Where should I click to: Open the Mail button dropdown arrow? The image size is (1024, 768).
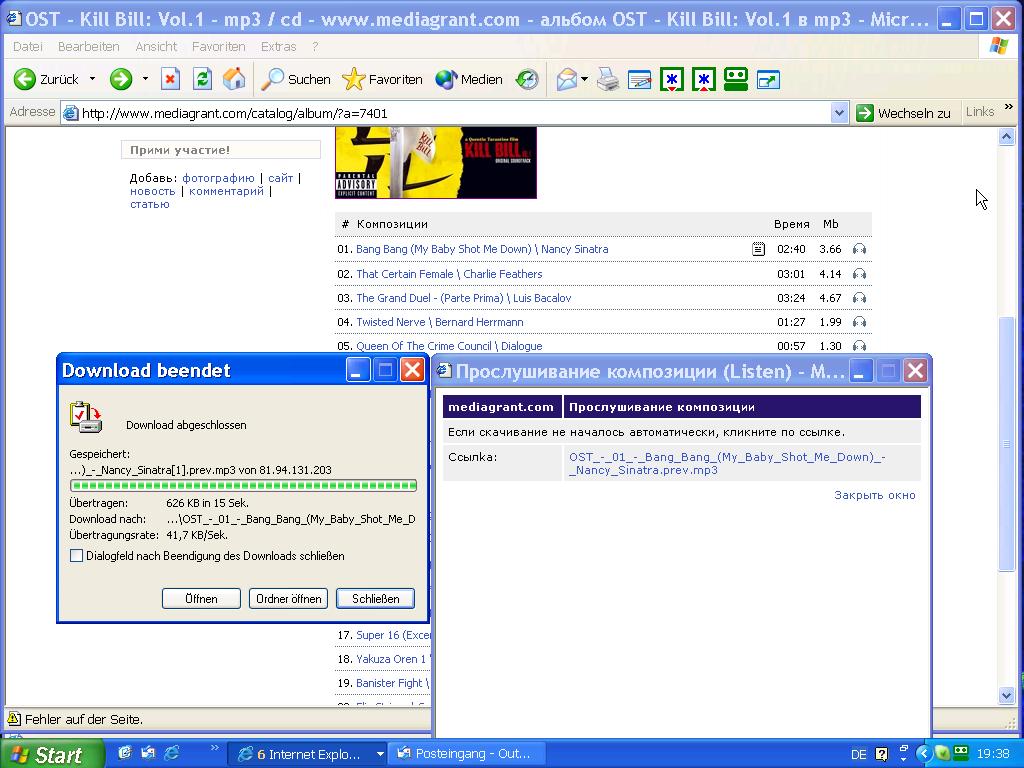click(584, 79)
